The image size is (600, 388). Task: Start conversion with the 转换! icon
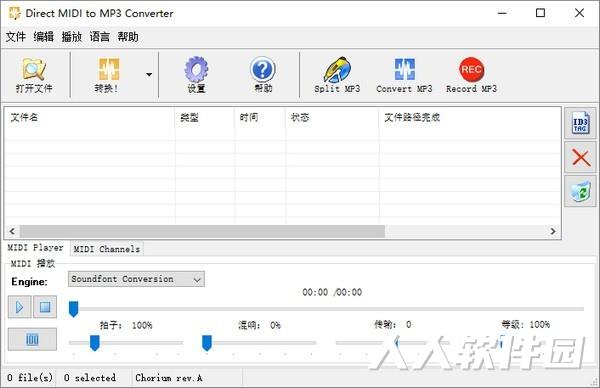(x=108, y=75)
